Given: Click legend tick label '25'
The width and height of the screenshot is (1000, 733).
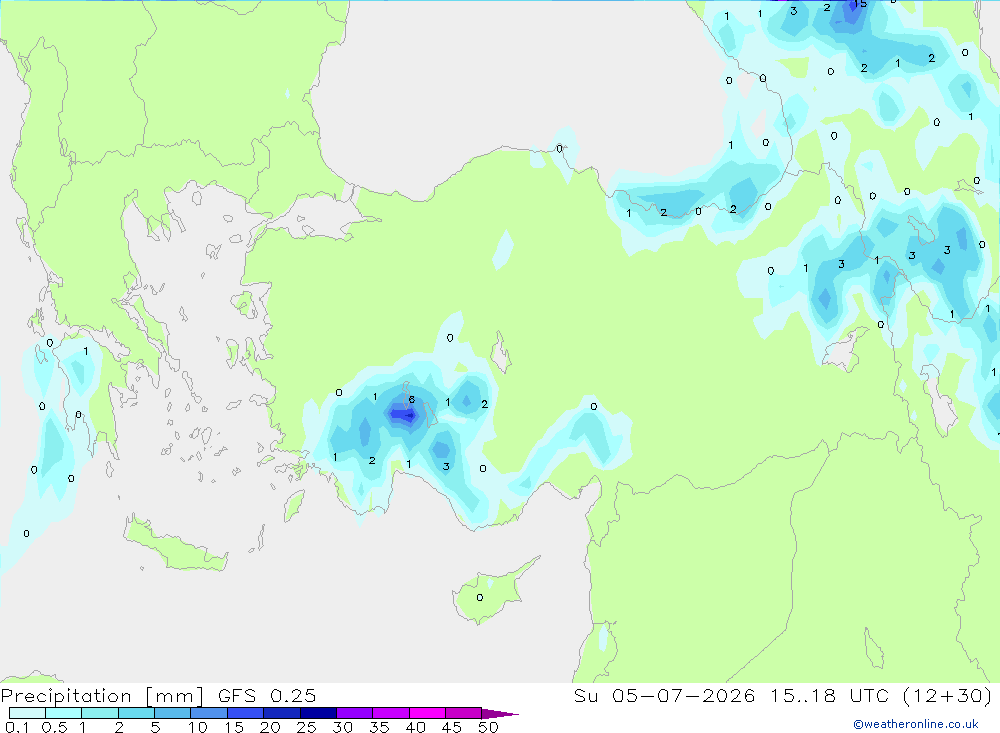Looking at the screenshot, I should coord(307,727).
